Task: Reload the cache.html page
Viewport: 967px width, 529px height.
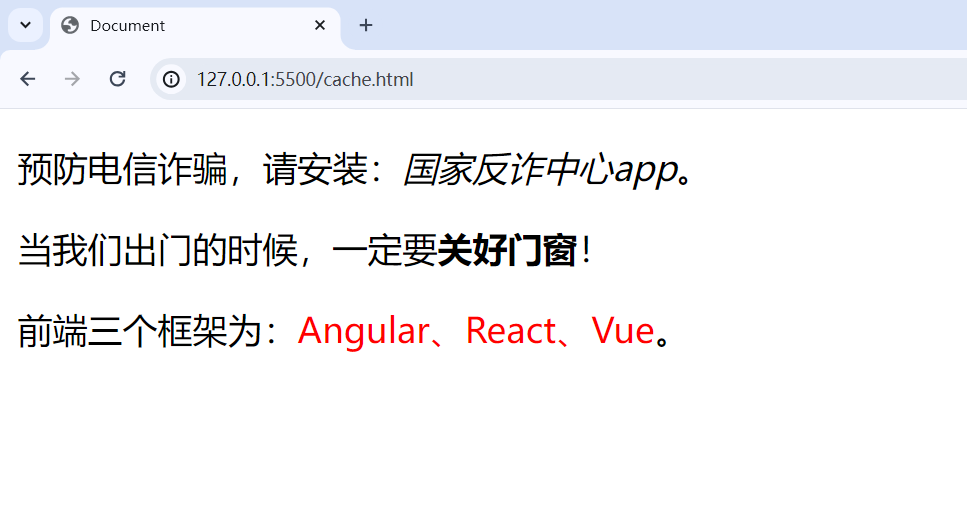Action: tap(117, 79)
